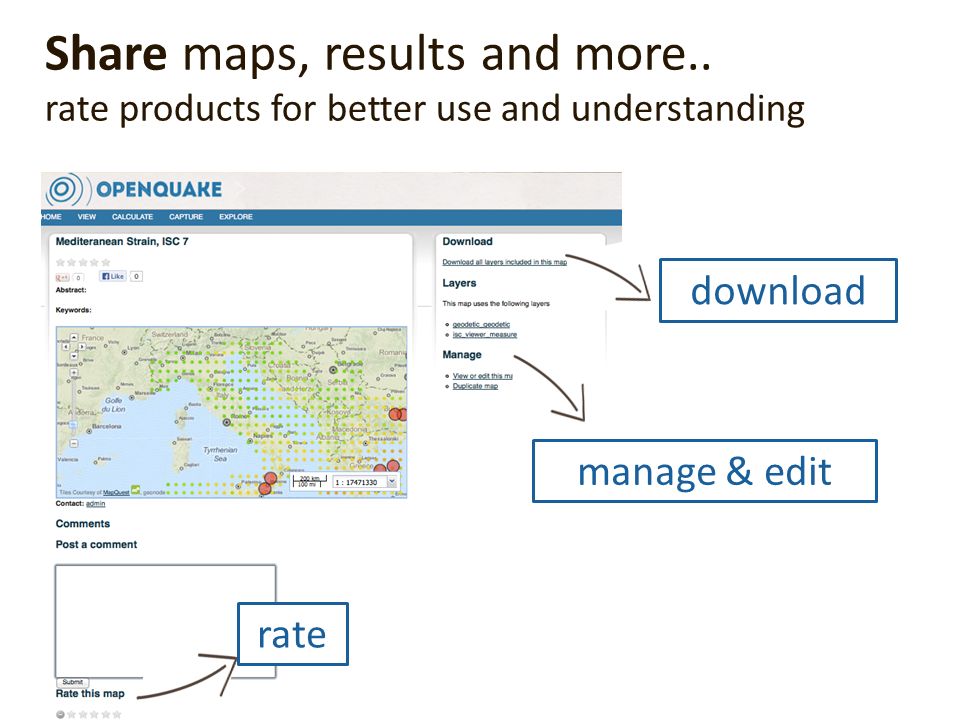Set stars under Rate this map

pyautogui.click(x=94, y=714)
